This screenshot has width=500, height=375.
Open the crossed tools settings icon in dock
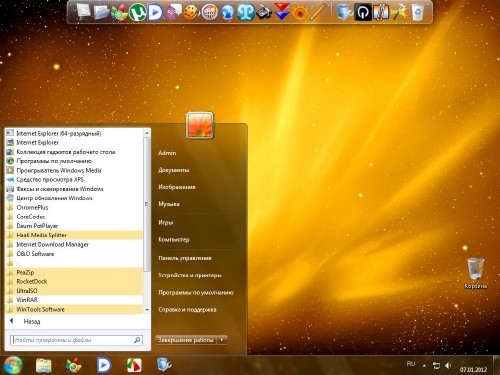point(398,13)
